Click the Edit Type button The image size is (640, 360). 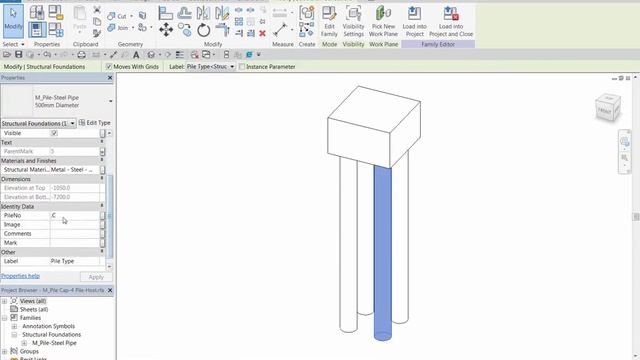[94, 123]
